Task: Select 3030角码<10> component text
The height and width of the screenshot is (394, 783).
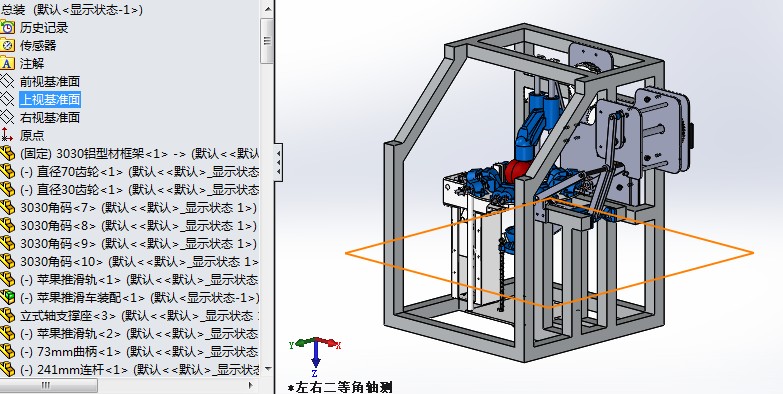Action: click(139, 261)
